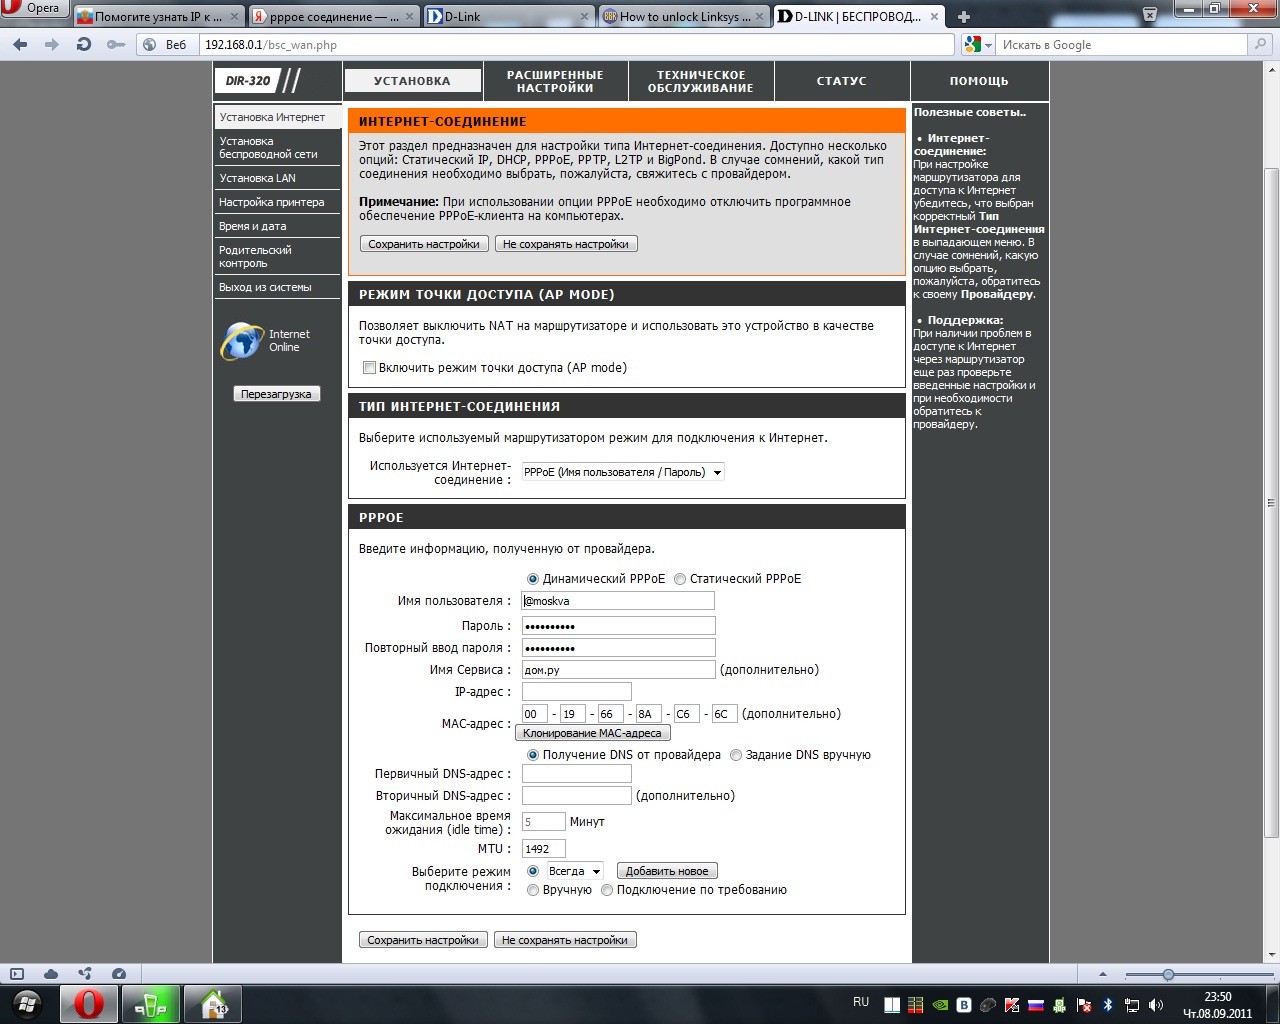Switch to the D-Link browser tab
Screen dimensions: 1280x1024
coord(508,17)
